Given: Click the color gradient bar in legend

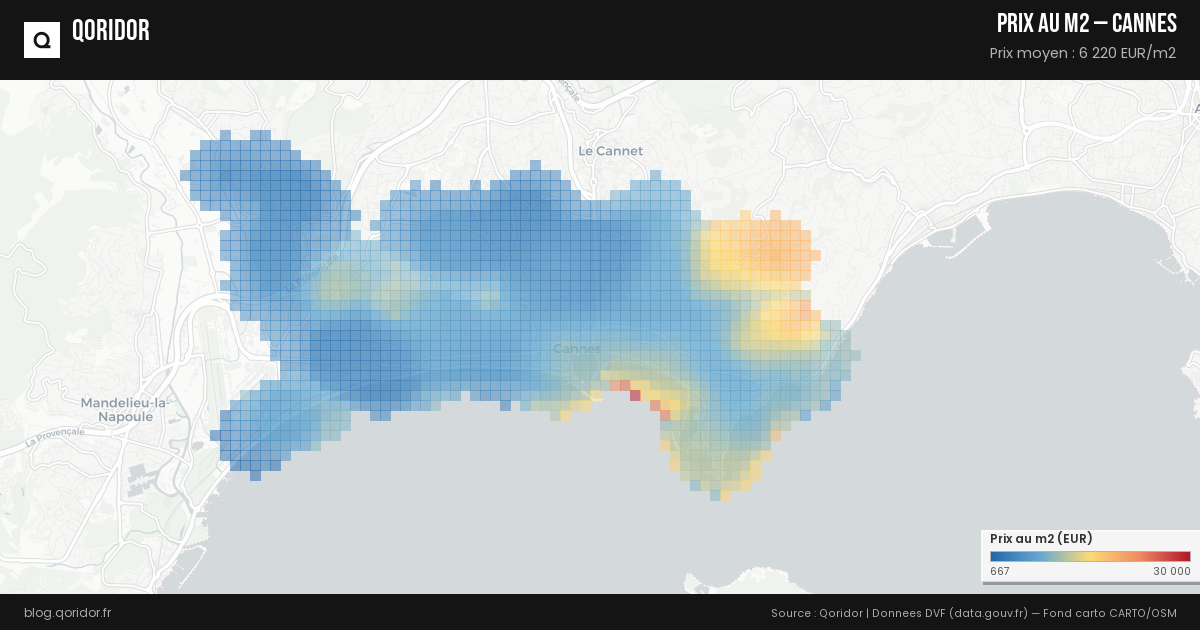Looking at the screenshot, I should pyautogui.click(x=1090, y=557).
